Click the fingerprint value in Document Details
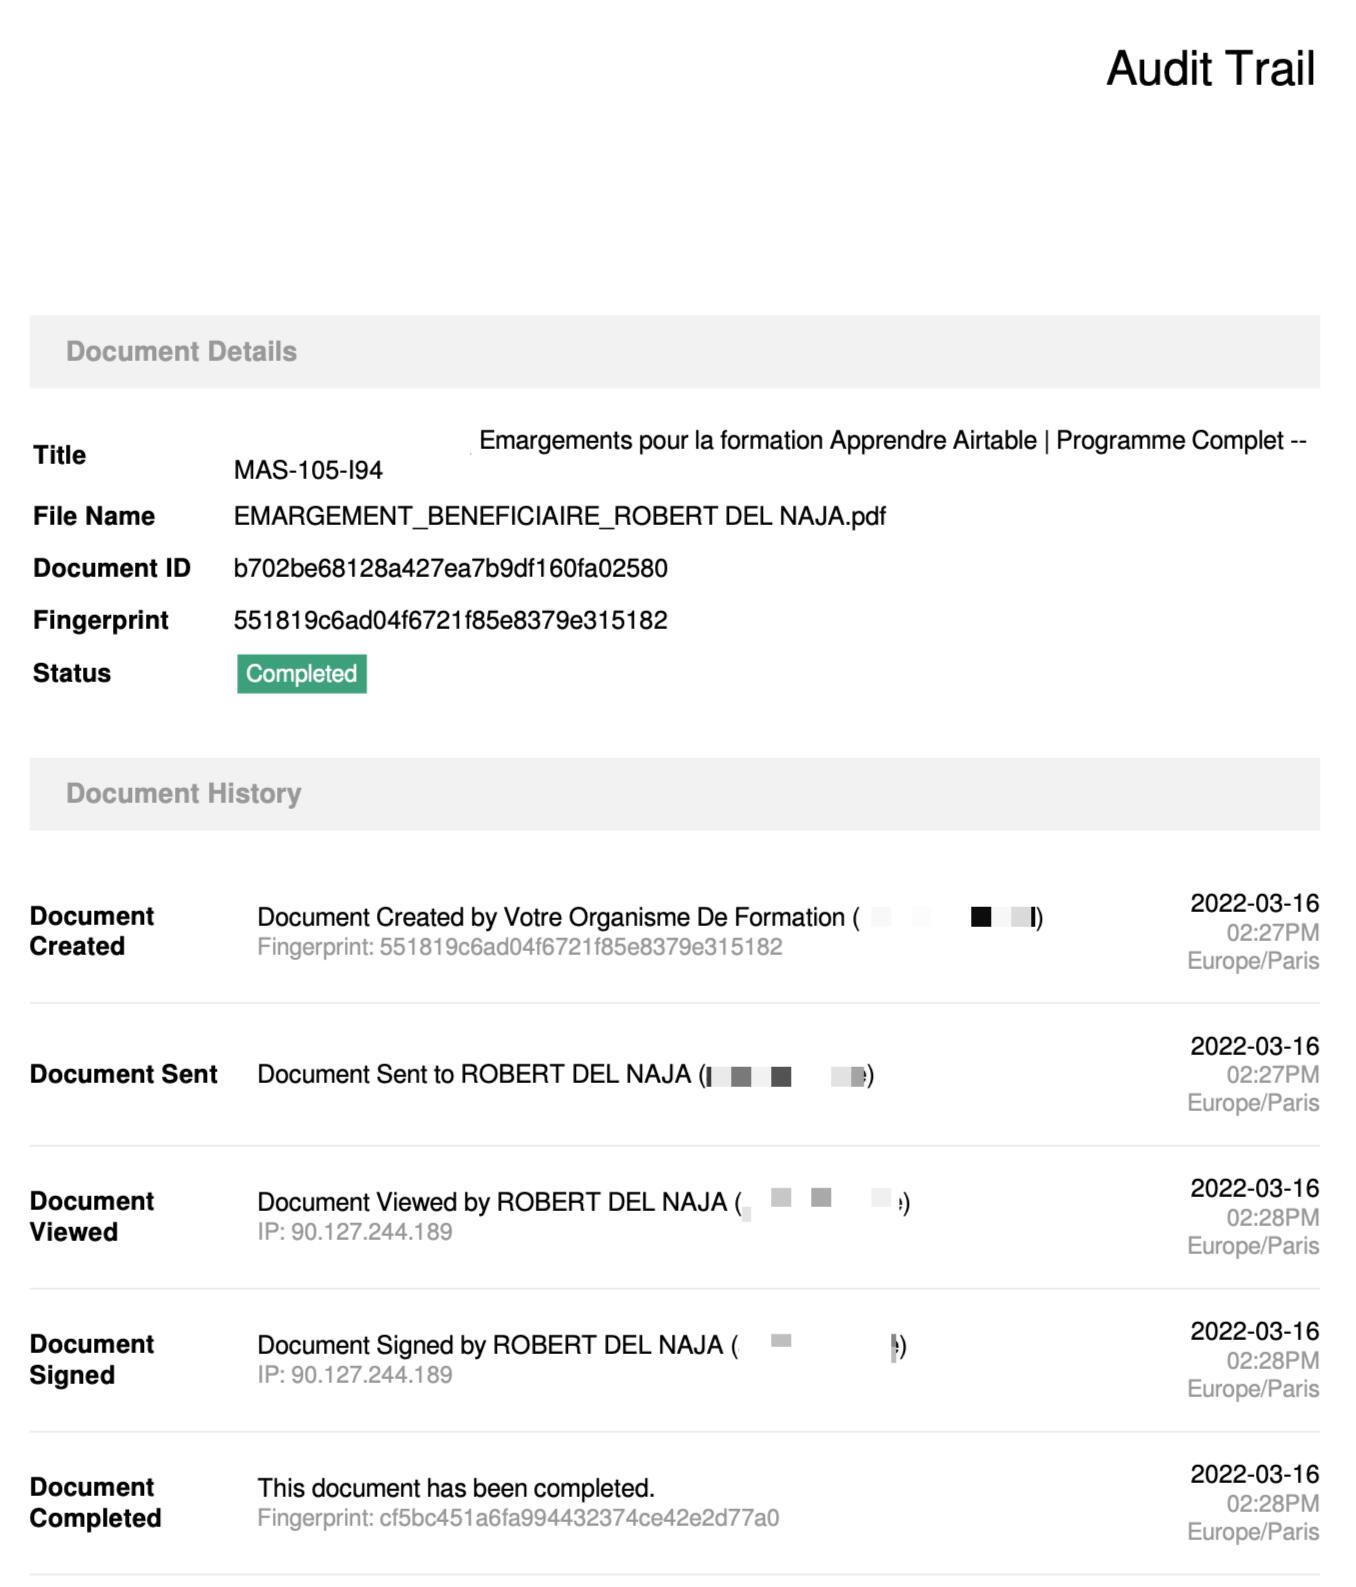 click(450, 621)
